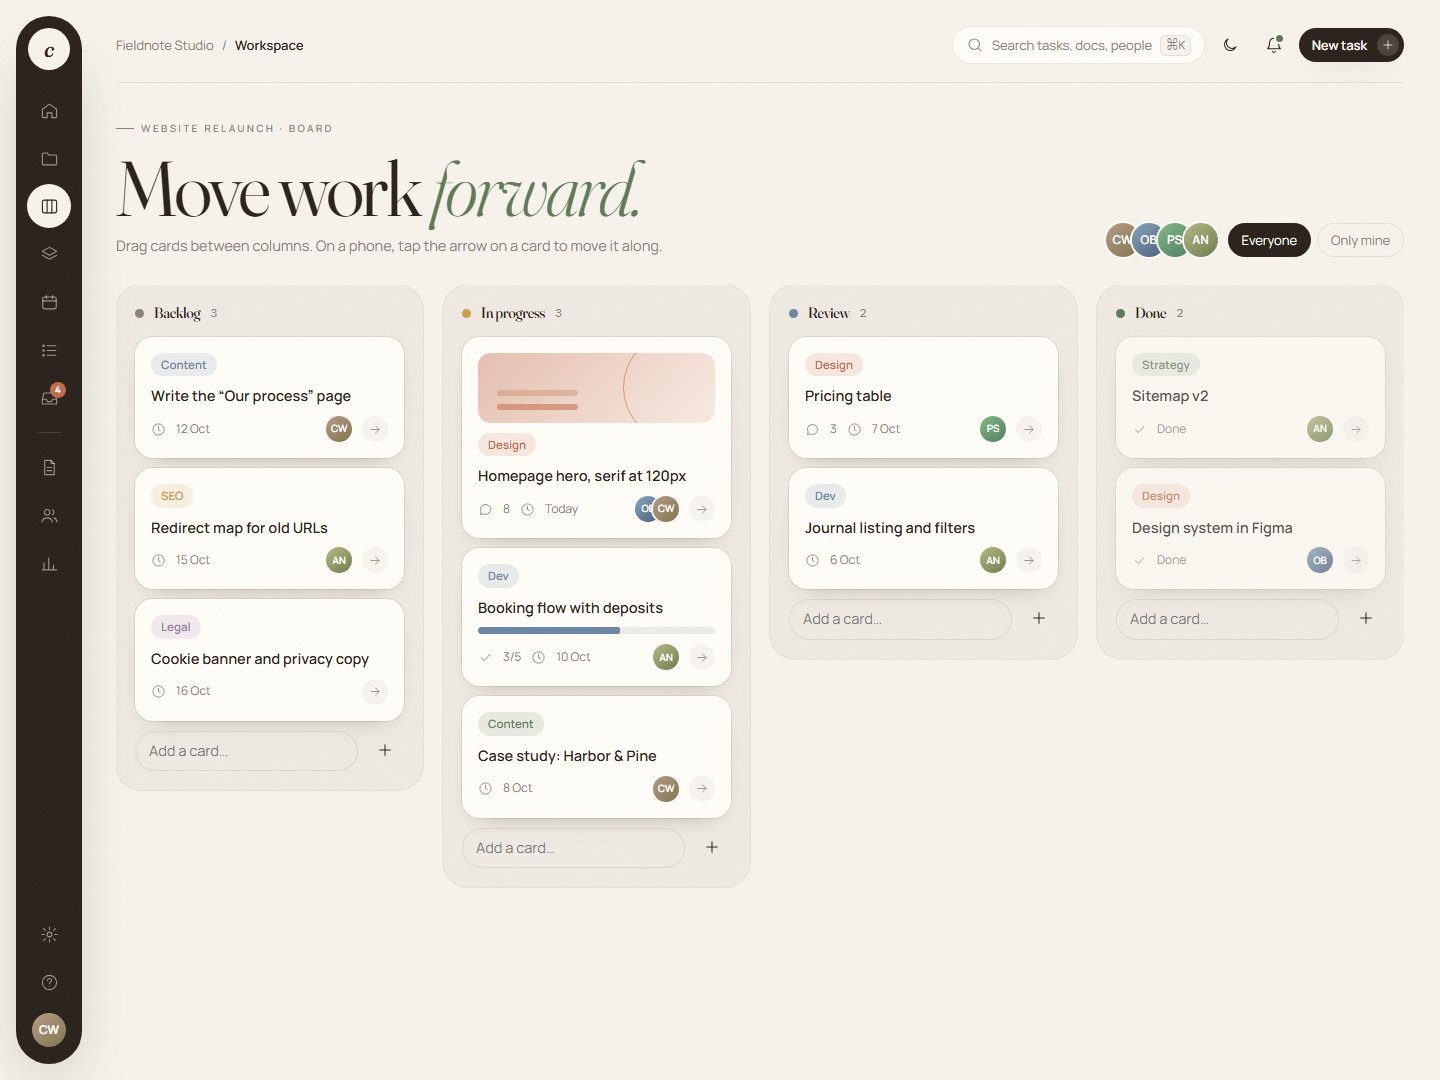Open 'Journal listing and filters' card title
The width and height of the screenshot is (1440, 1080).
(x=890, y=528)
